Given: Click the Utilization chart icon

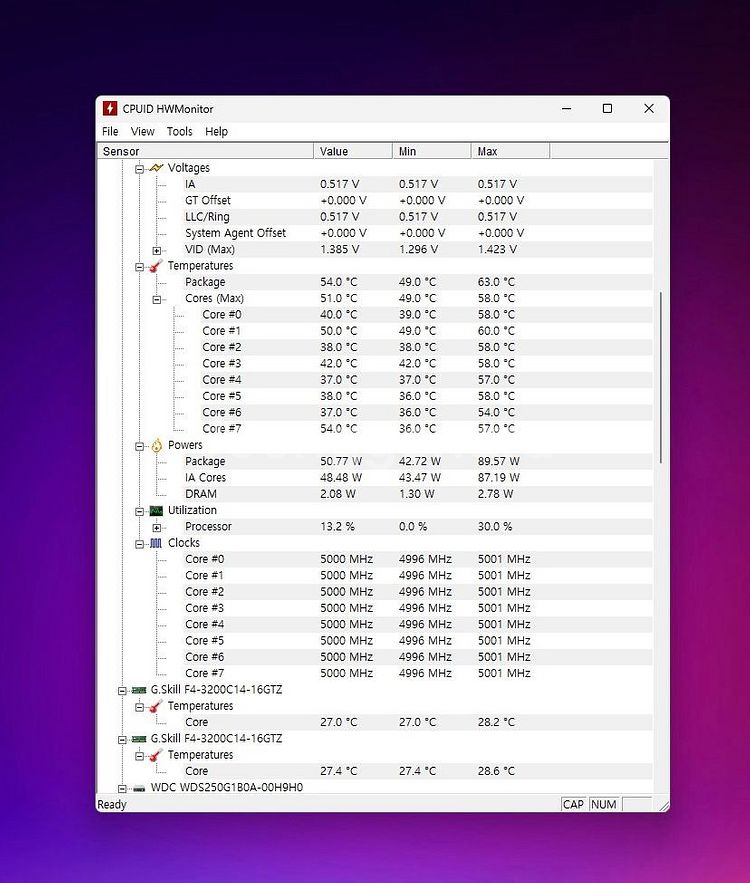Looking at the screenshot, I should coord(156,511).
